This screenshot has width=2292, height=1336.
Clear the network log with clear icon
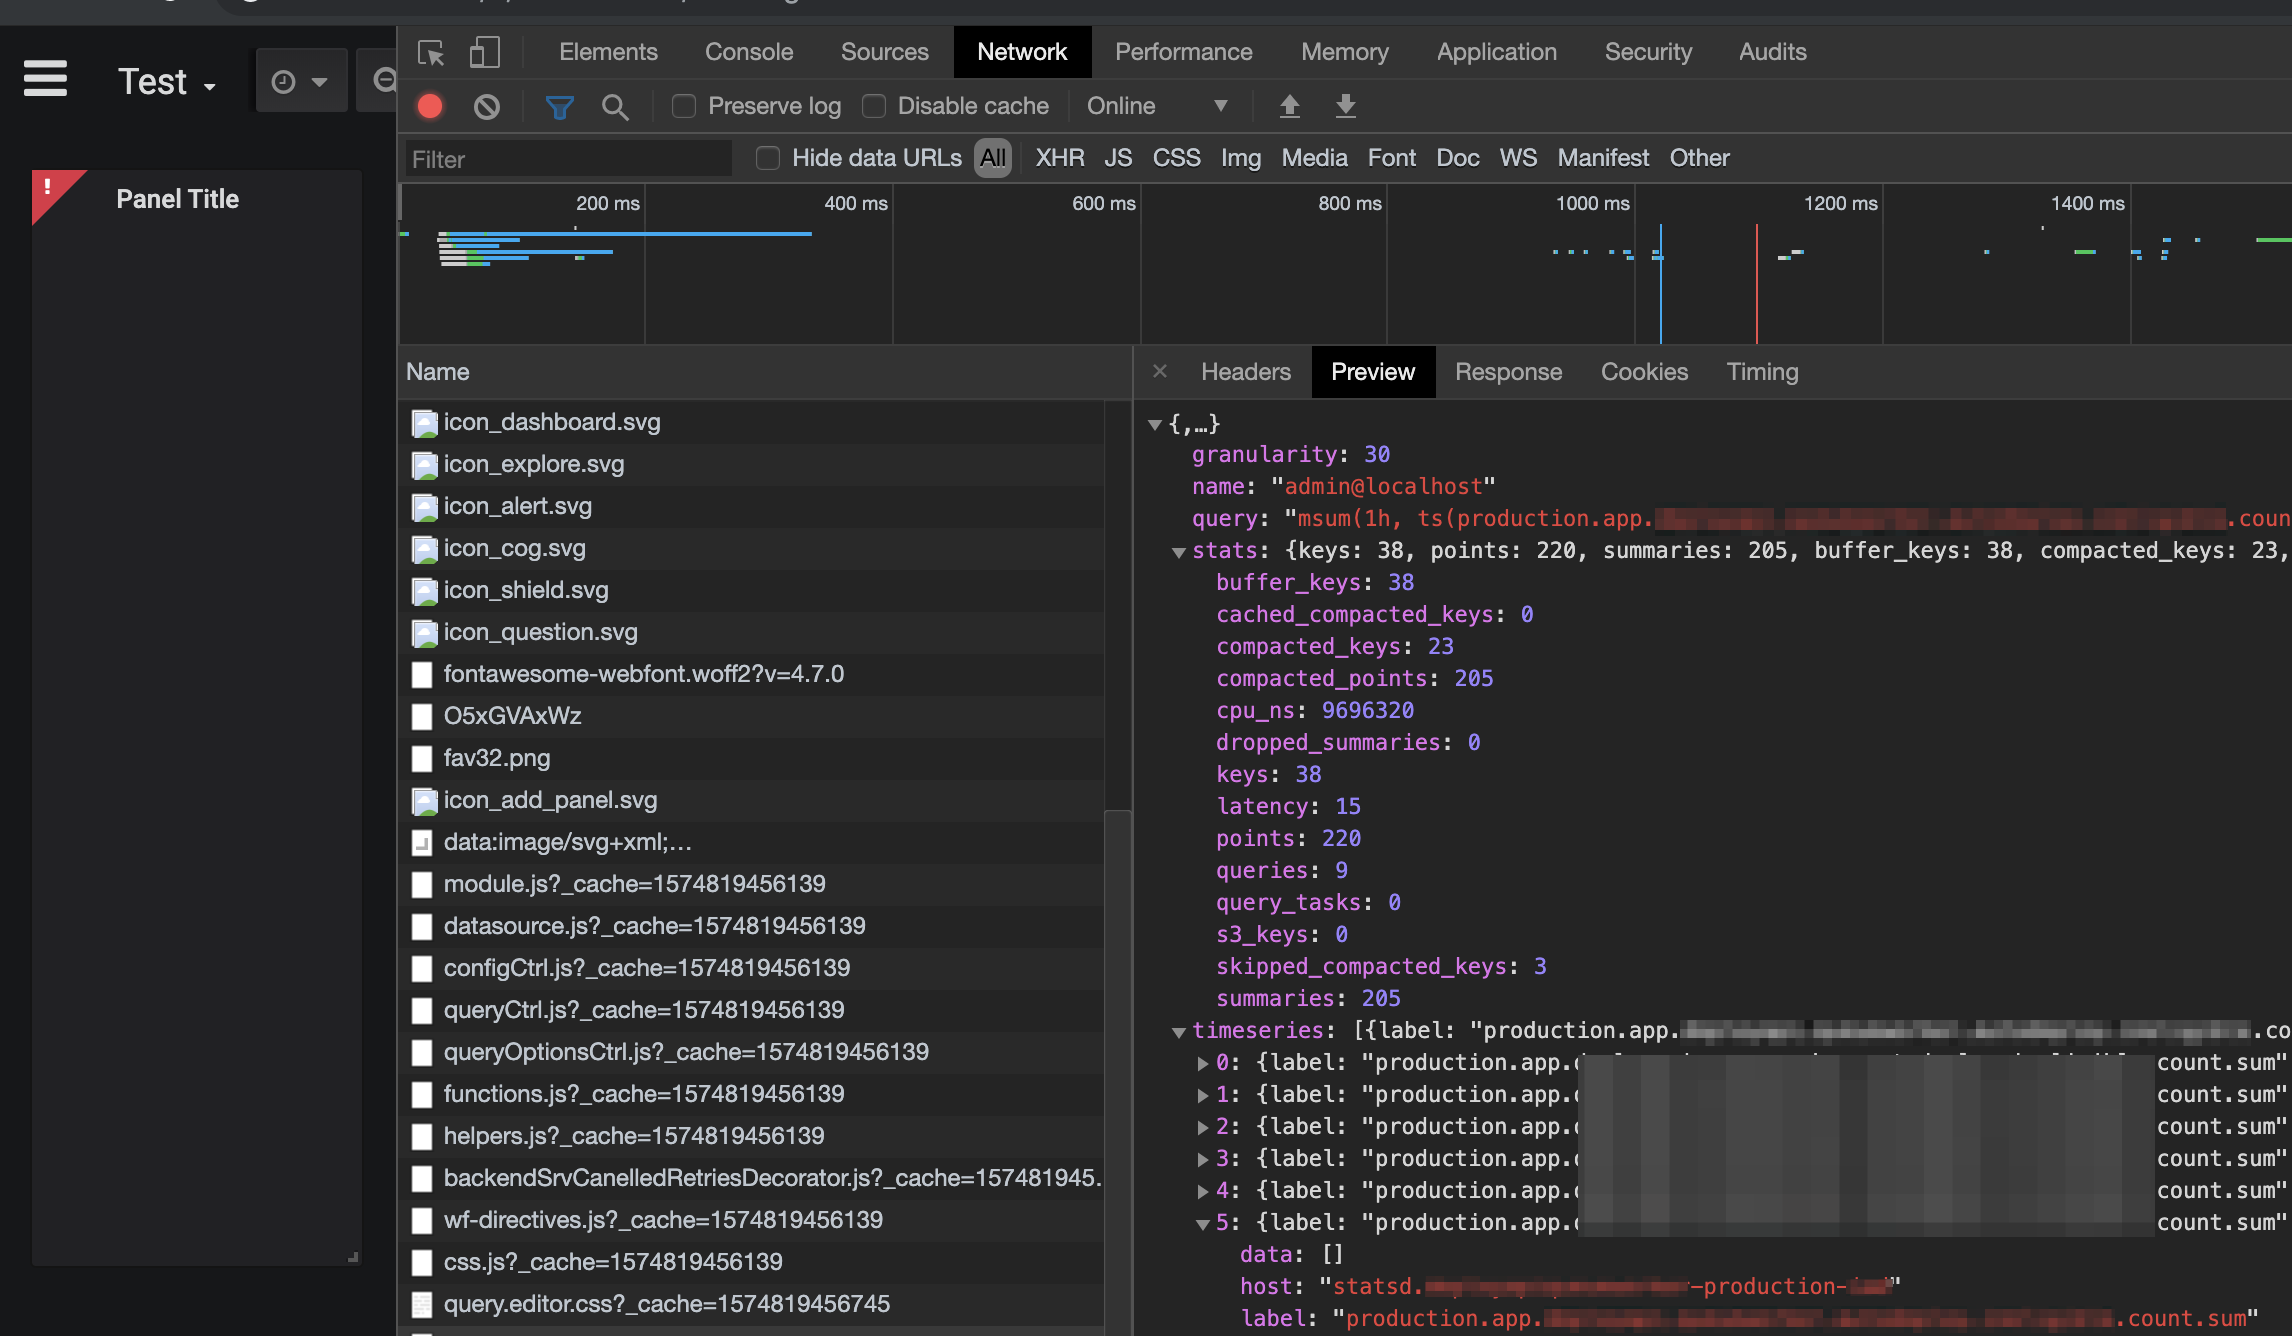487,106
